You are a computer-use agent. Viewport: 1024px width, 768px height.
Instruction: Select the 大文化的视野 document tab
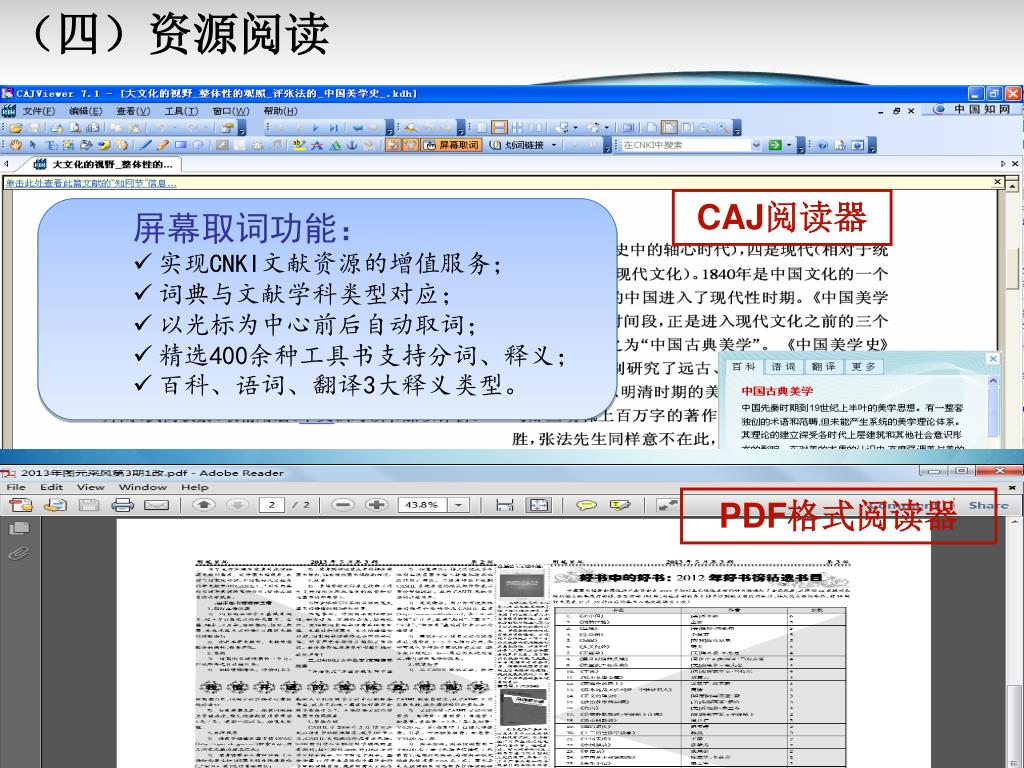[103, 164]
